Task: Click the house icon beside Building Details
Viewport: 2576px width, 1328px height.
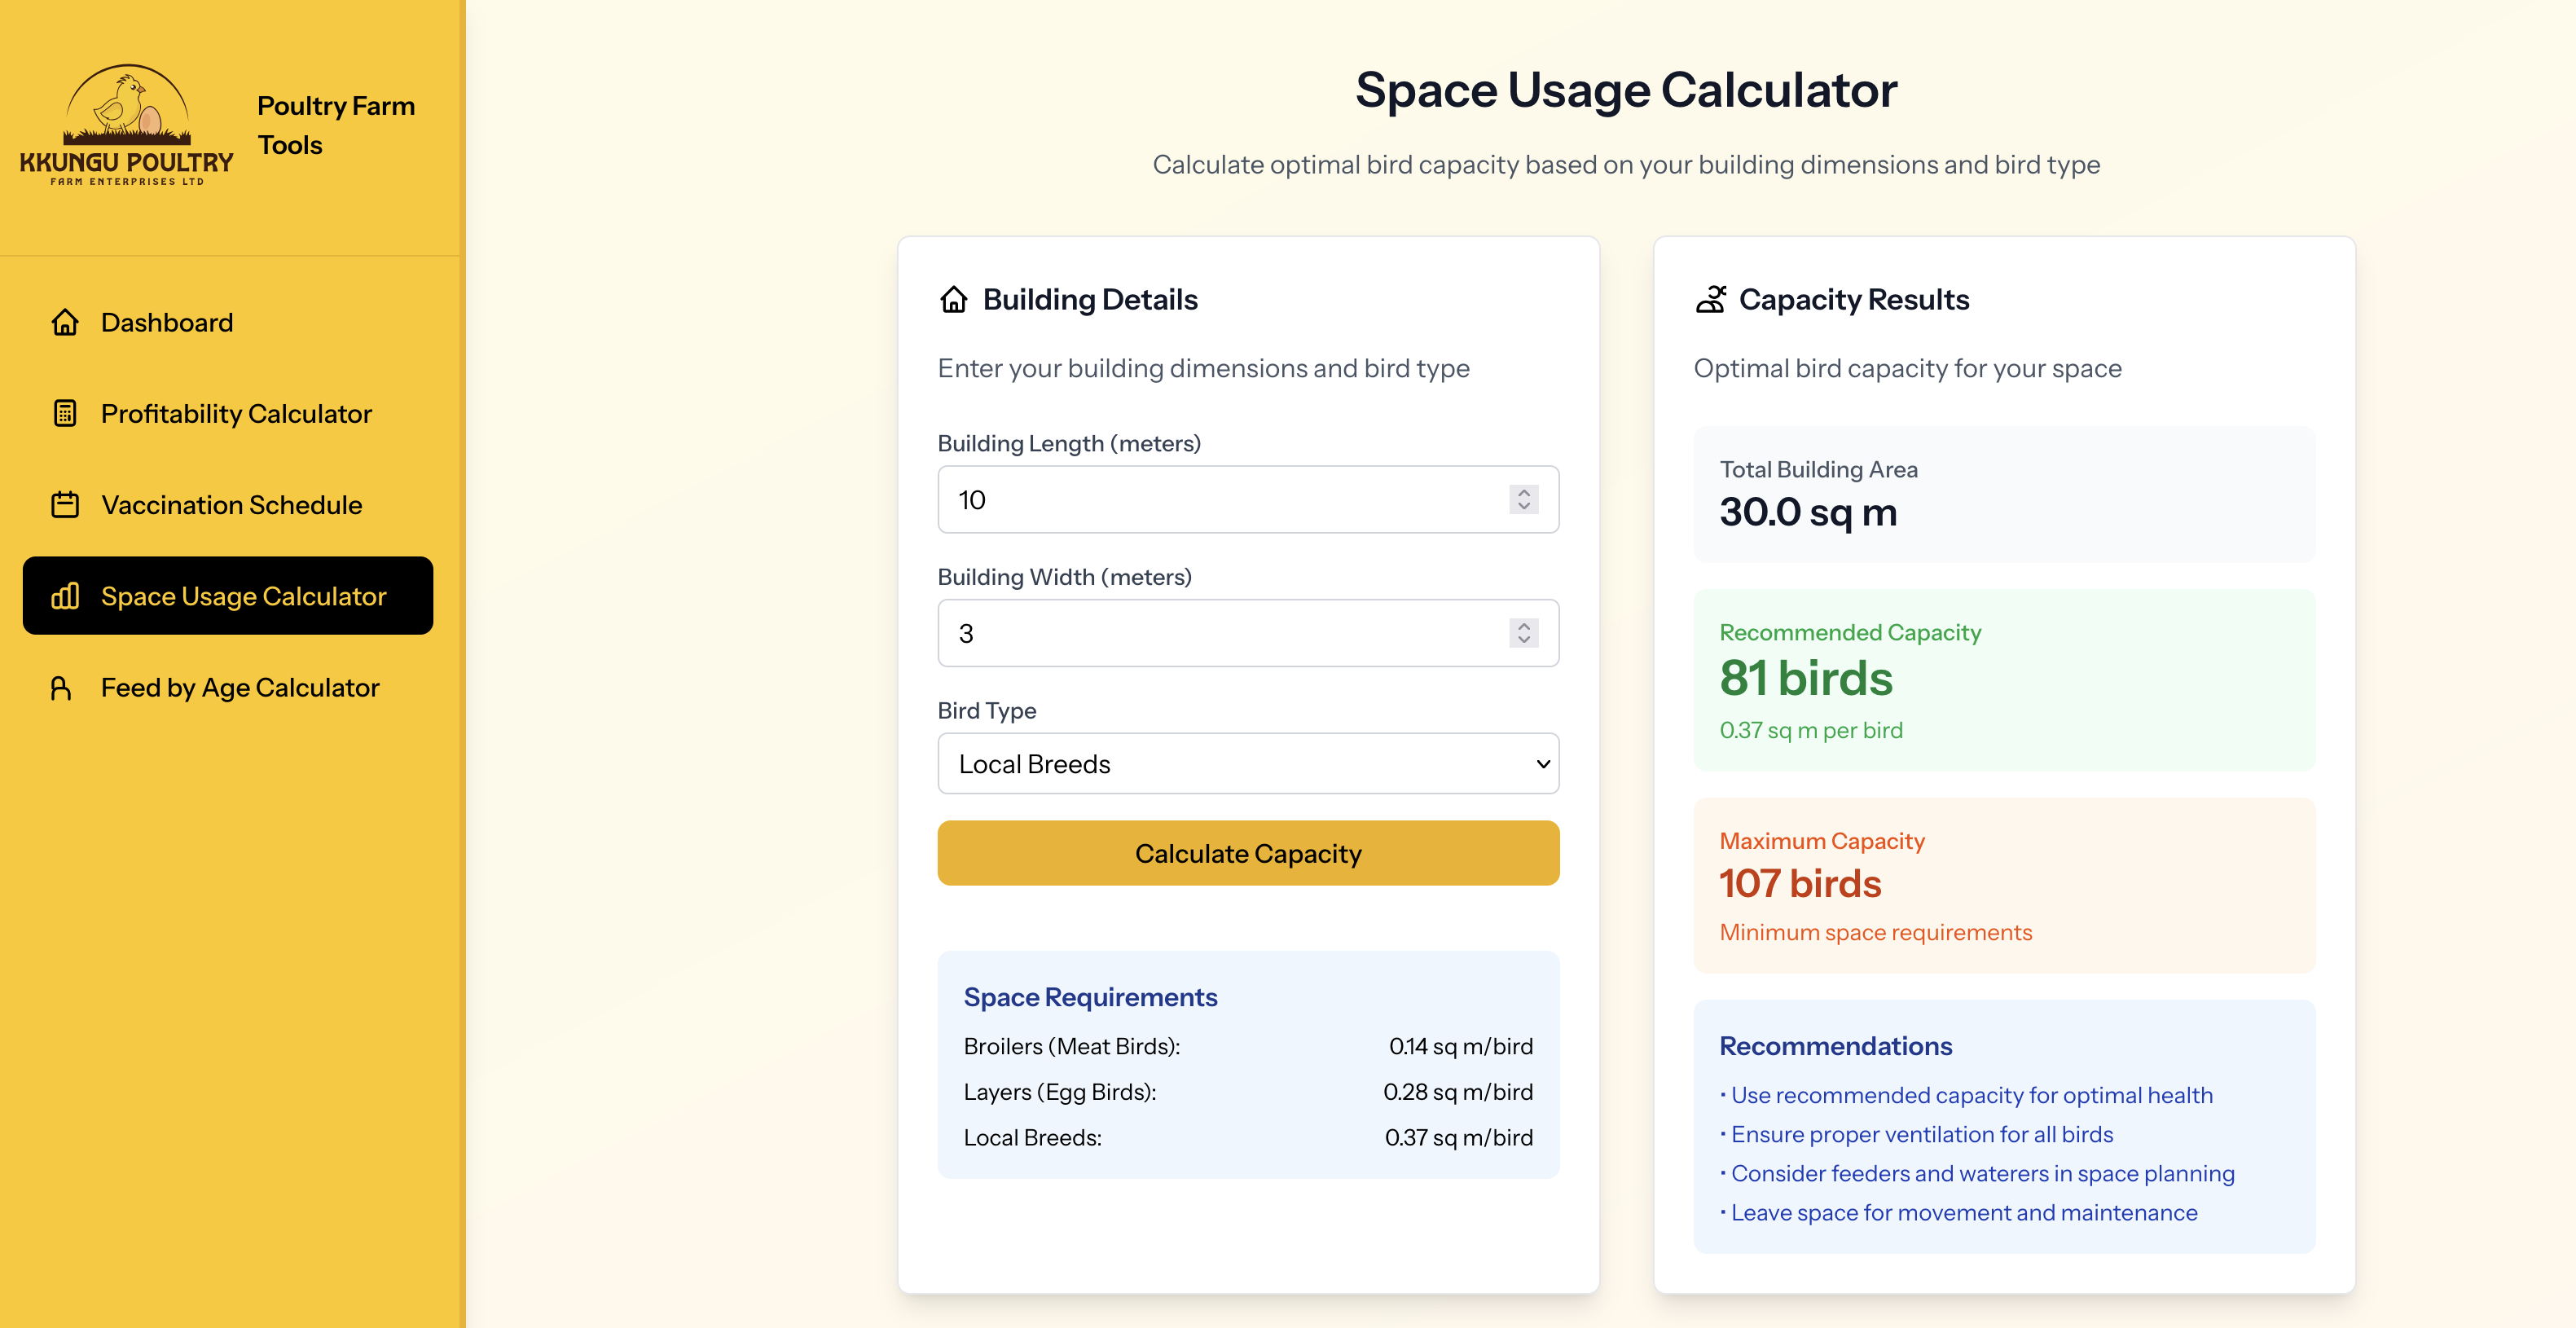Action: [x=954, y=299]
